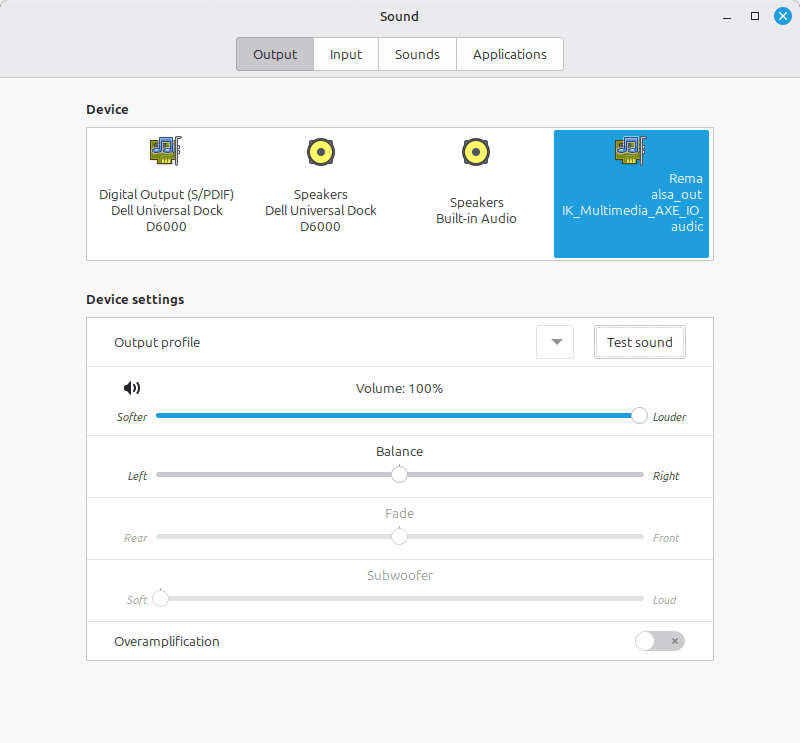Open the Sounds tab

tap(417, 54)
